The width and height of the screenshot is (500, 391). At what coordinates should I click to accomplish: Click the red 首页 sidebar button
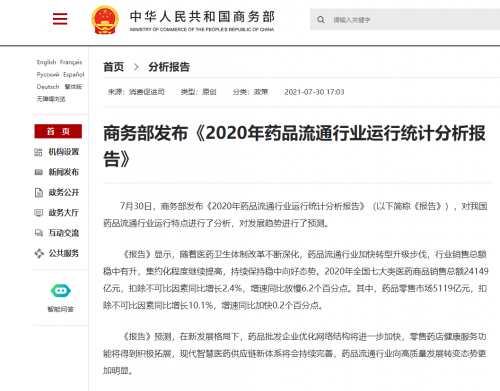(x=58, y=131)
